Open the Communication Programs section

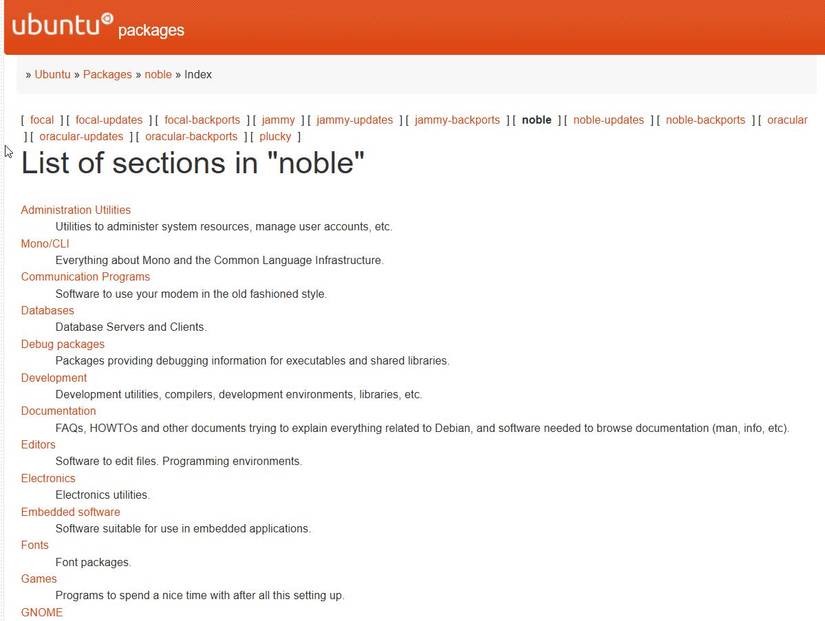[85, 277]
